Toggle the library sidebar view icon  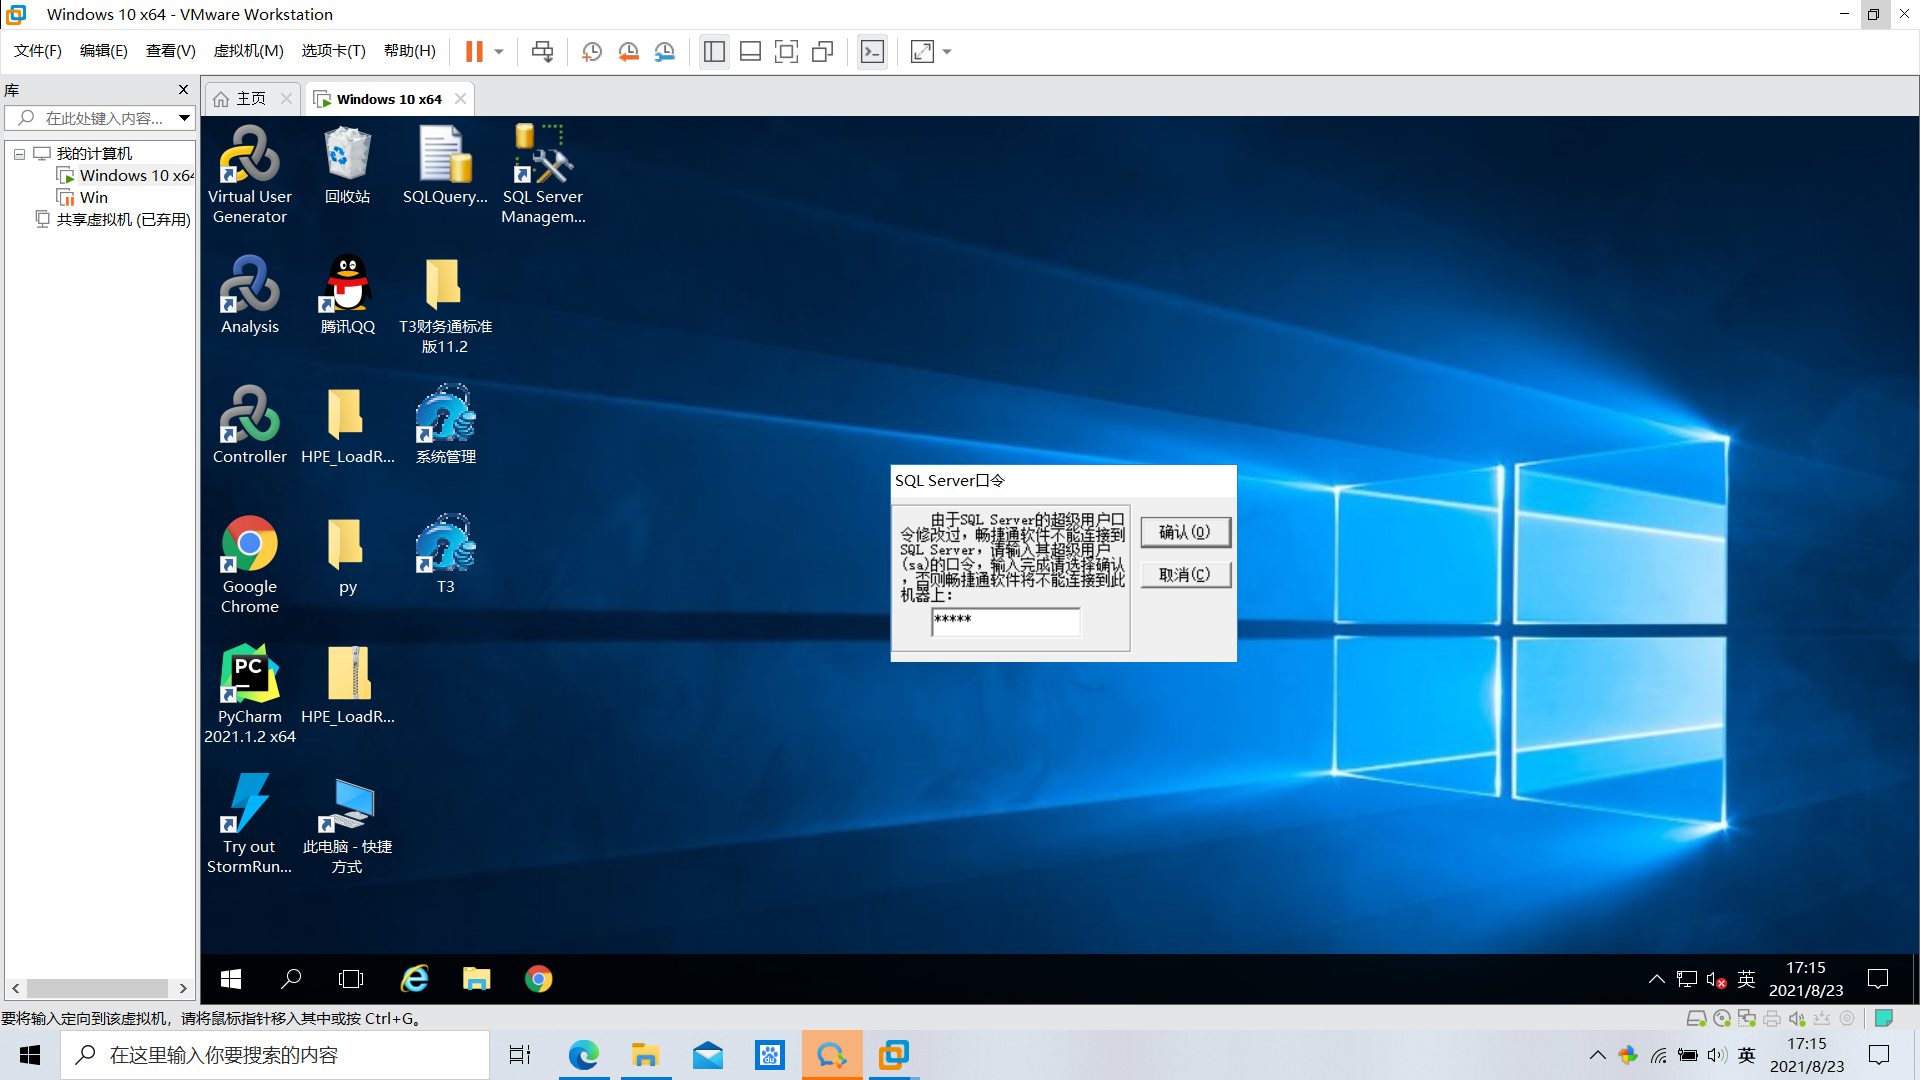[714, 51]
